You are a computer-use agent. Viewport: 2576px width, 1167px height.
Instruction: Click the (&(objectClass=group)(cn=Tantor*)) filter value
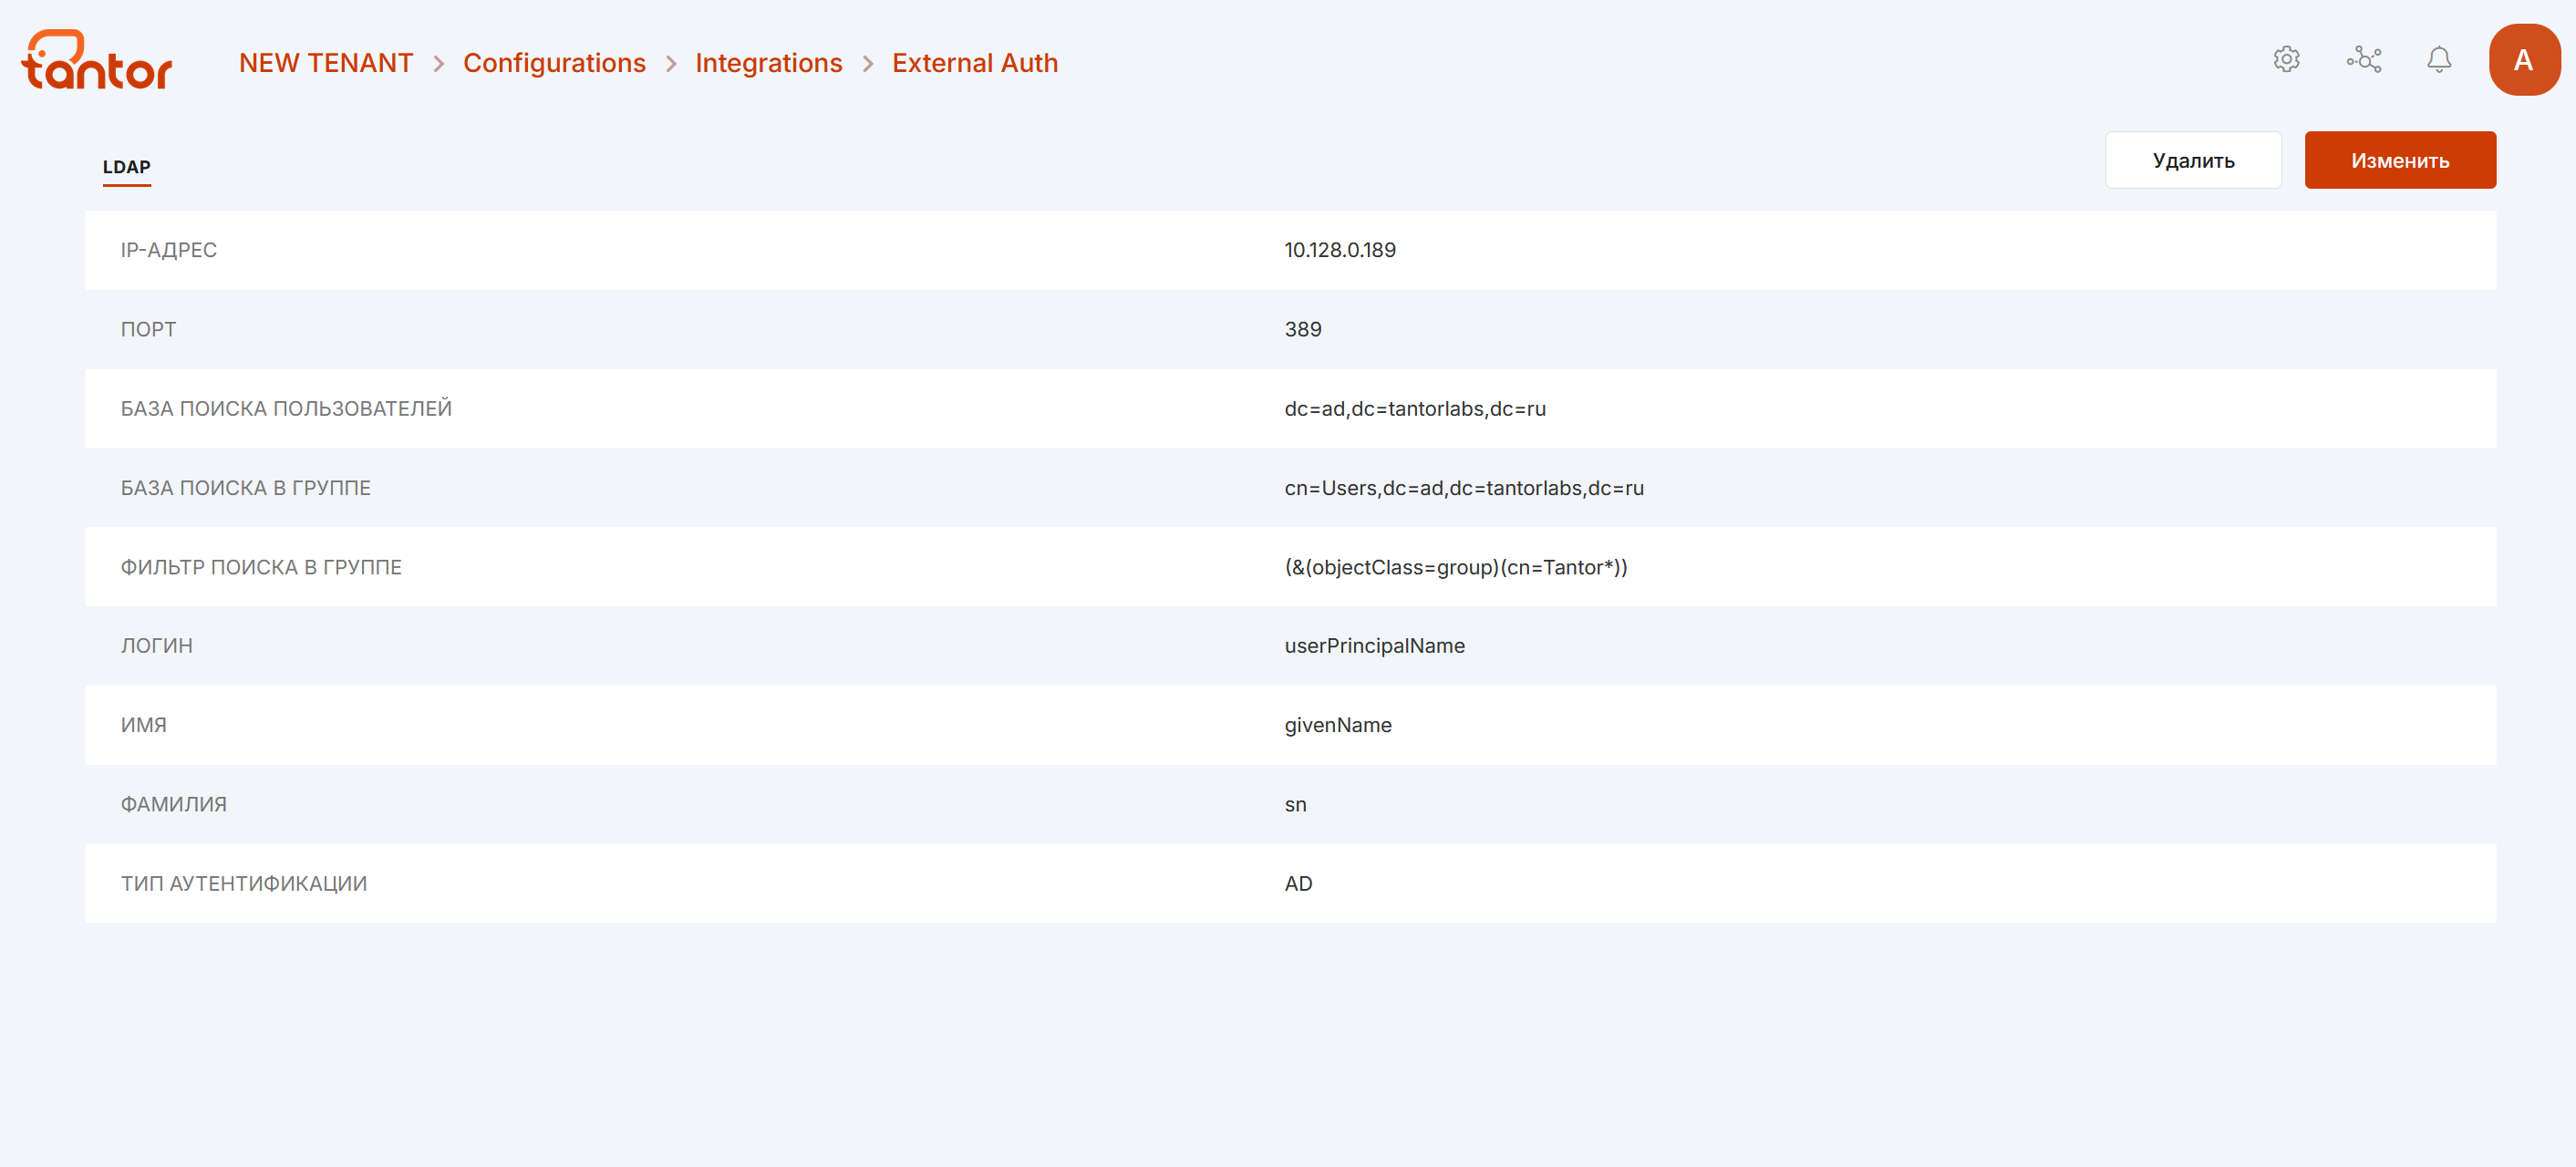[x=1456, y=567]
